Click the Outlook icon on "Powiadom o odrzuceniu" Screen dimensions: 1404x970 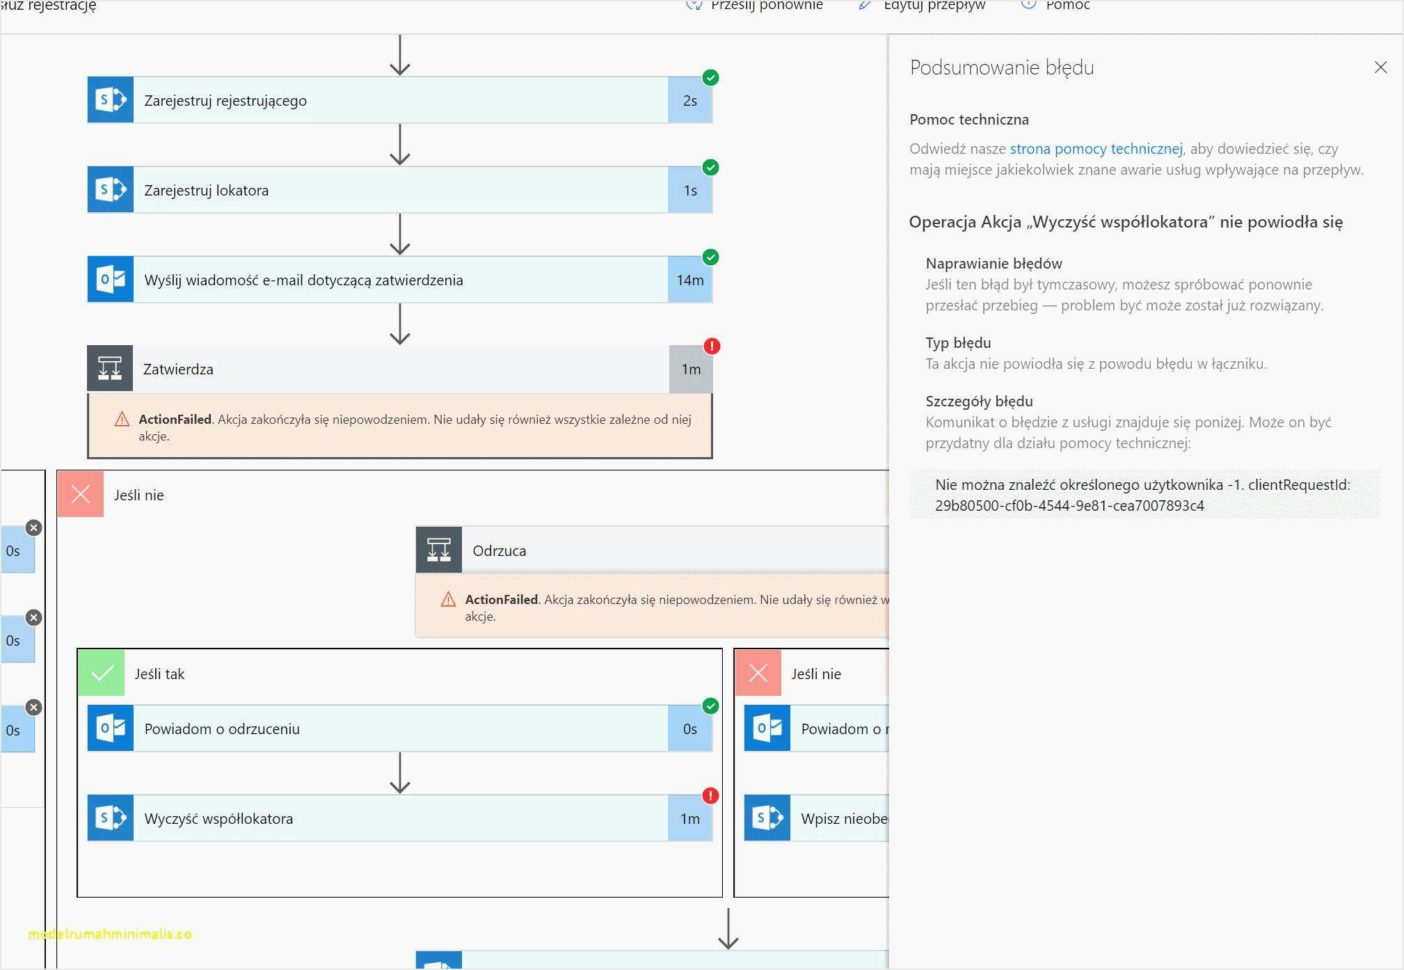[110, 728]
